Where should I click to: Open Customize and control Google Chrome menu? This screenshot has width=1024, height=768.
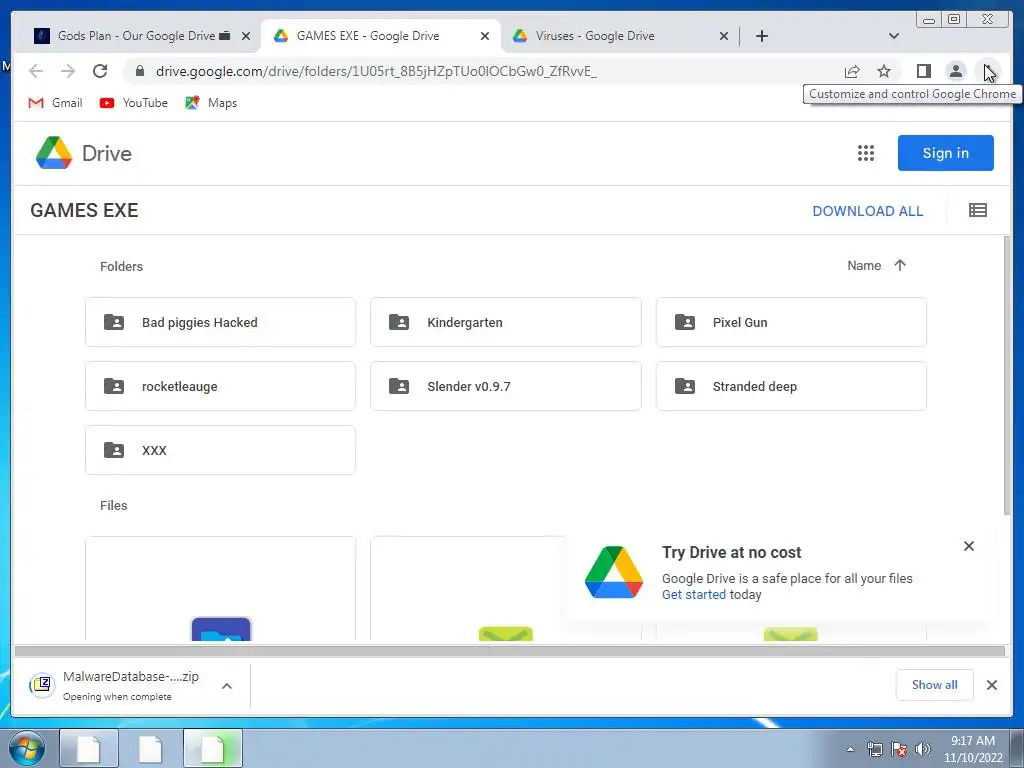pos(988,71)
